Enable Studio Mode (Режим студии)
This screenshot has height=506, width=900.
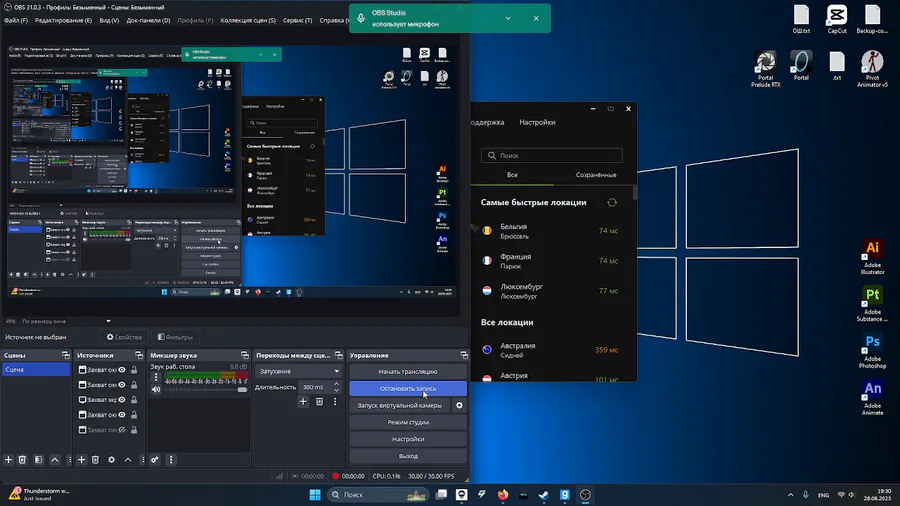click(x=408, y=422)
